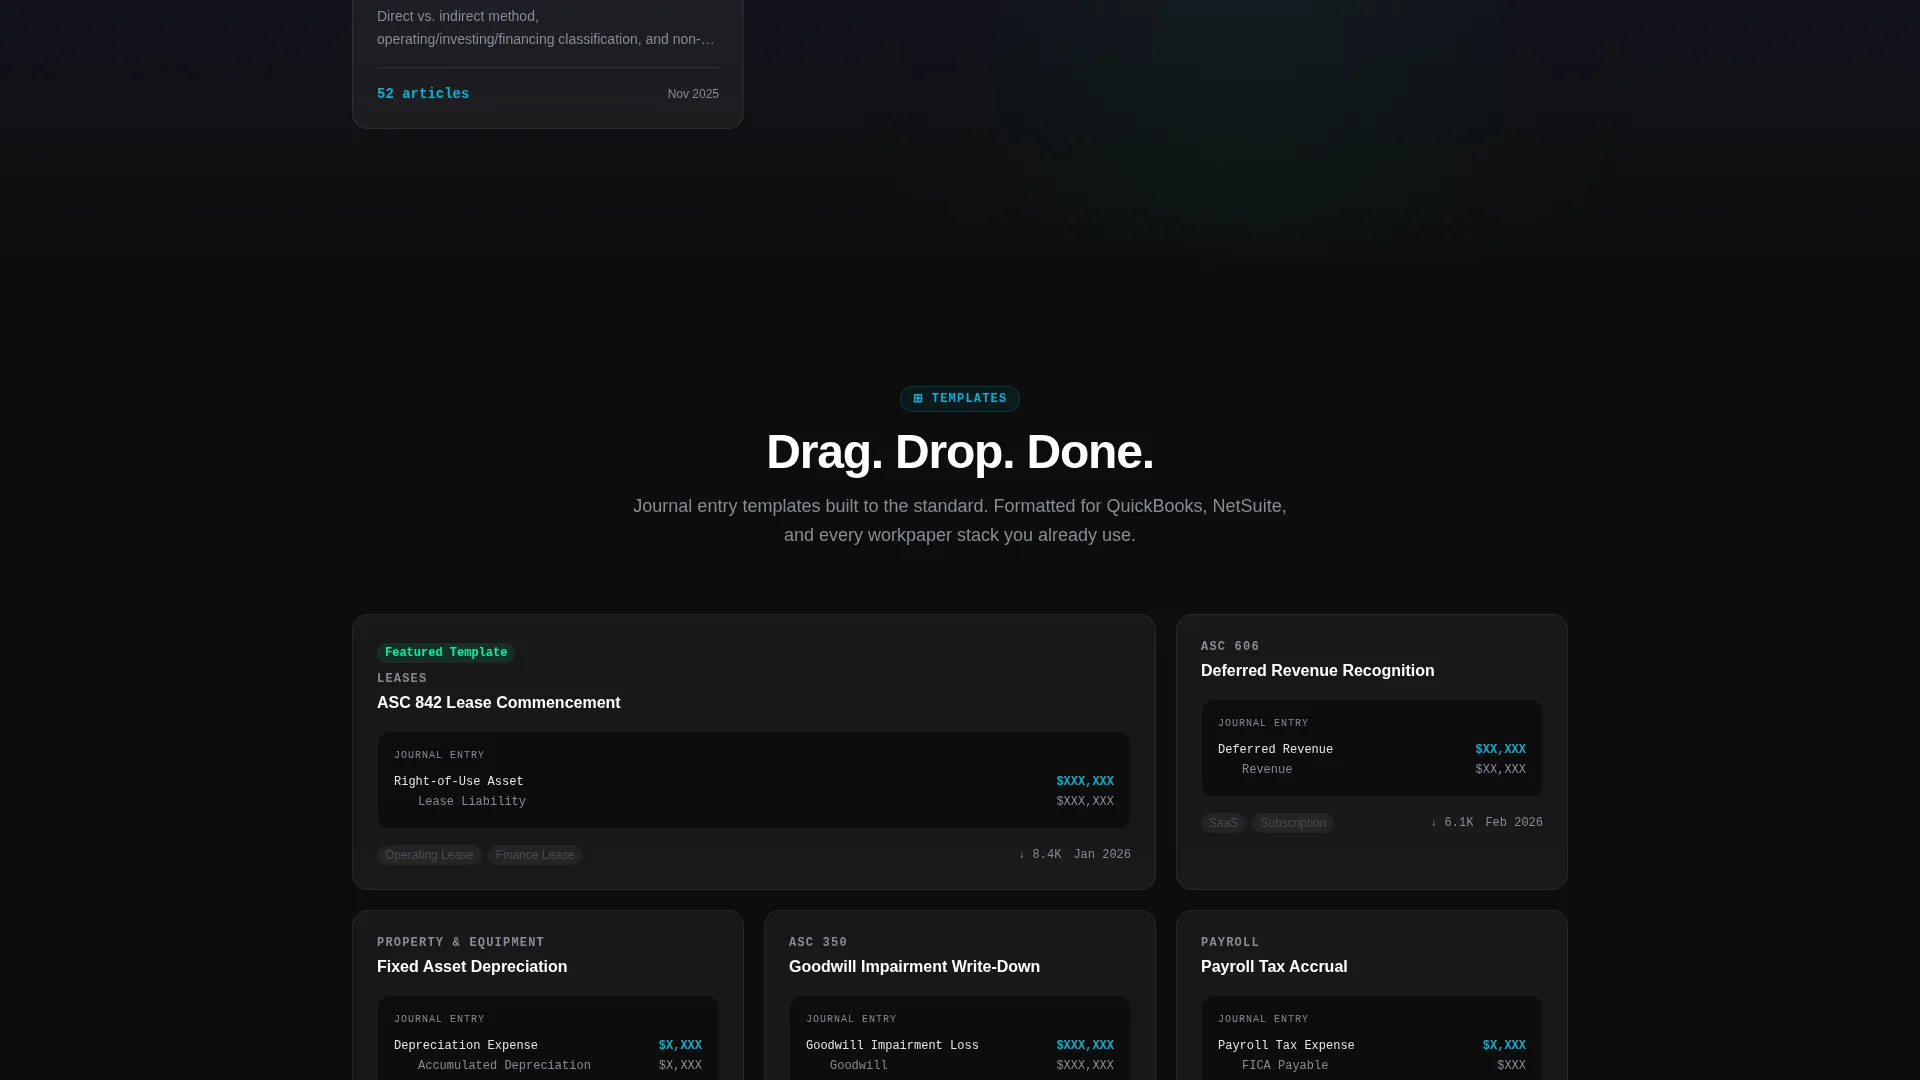Image resolution: width=1920 pixels, height=1080 pixels.
Task: Open Deferred Revenue Recognition template title
Action: click(x=1318, y=671)
